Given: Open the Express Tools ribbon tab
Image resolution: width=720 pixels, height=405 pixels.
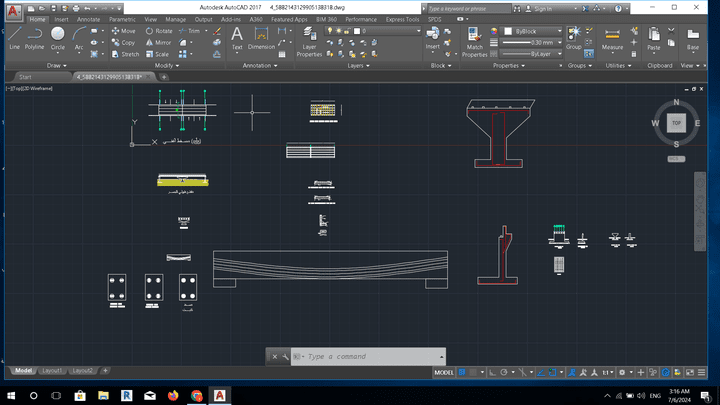Looking at the screenshot, I should [402, 19].
